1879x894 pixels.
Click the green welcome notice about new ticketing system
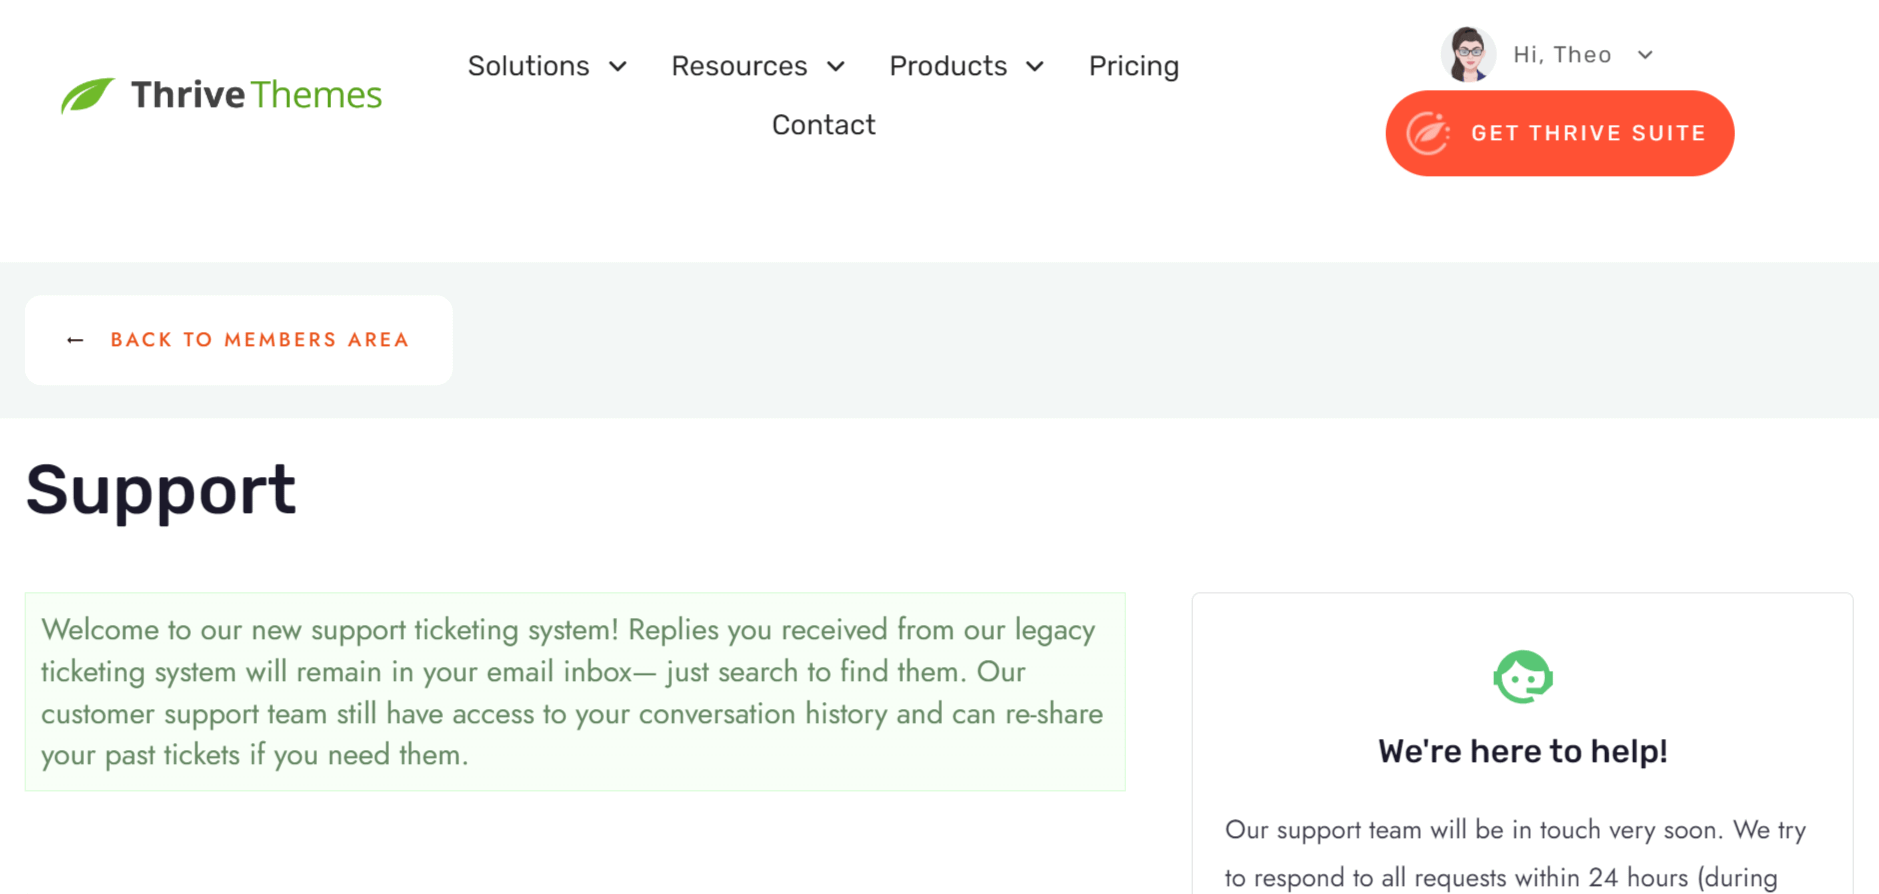(x=575, y=692)
